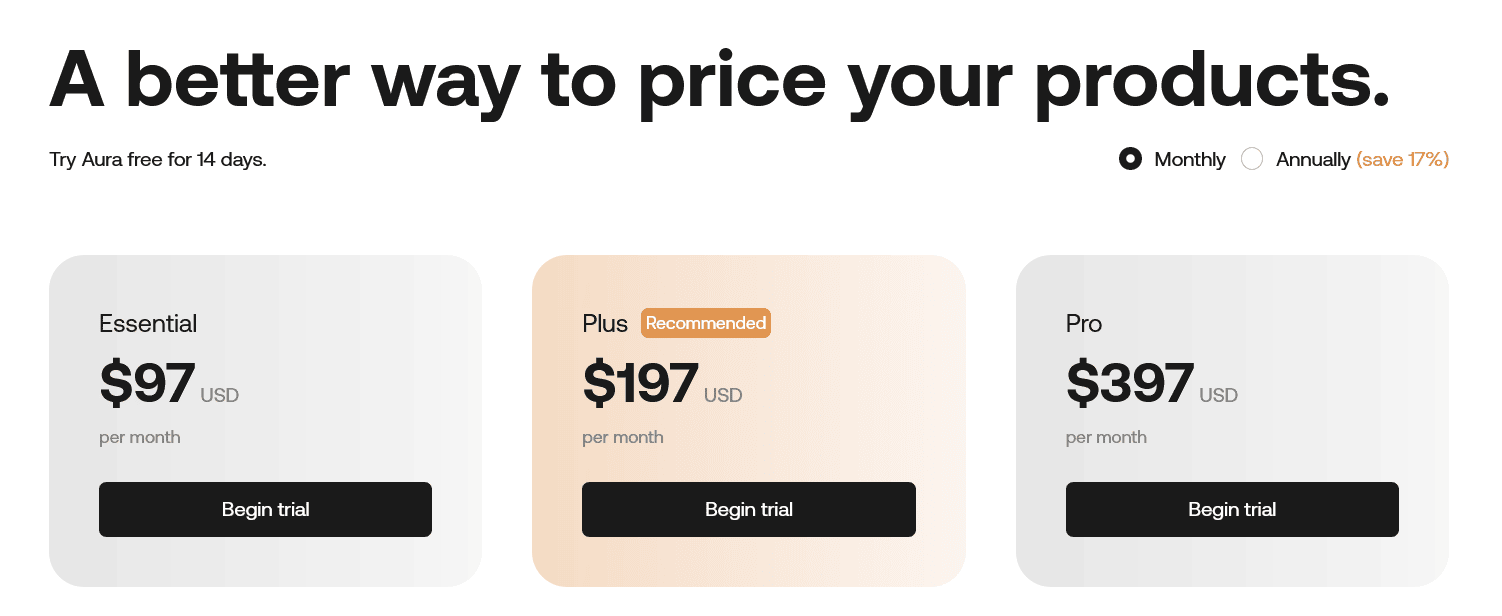Click the orange (save 17%) text
1502x616 pixels.
coord(1402,159)
